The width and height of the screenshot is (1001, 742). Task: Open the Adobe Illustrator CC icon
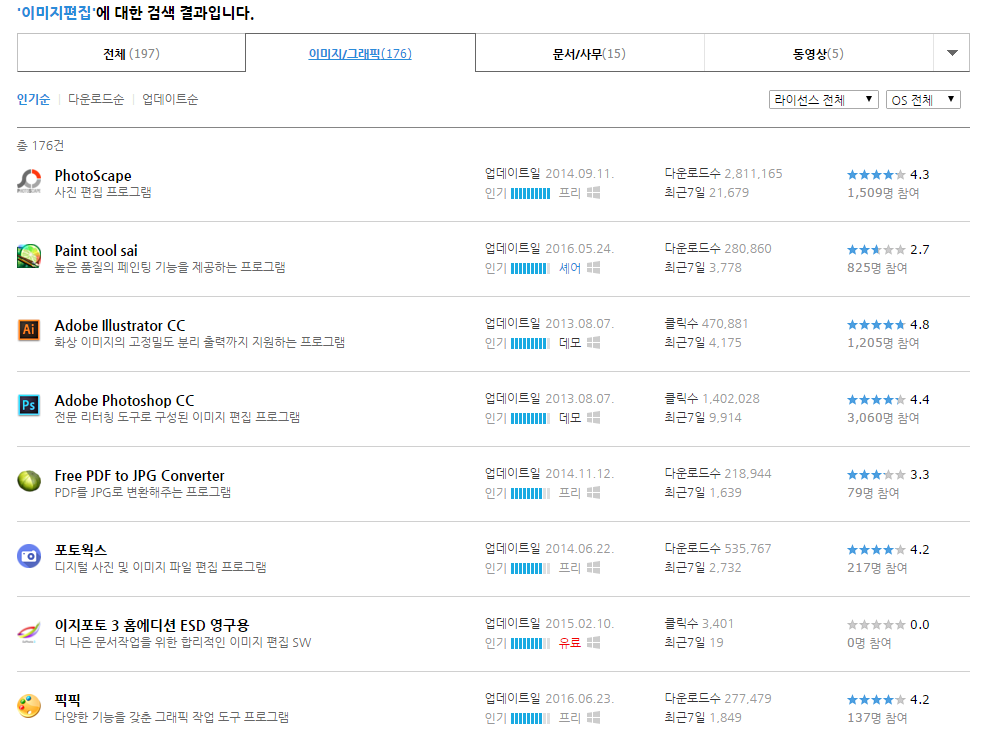[29, 330]
